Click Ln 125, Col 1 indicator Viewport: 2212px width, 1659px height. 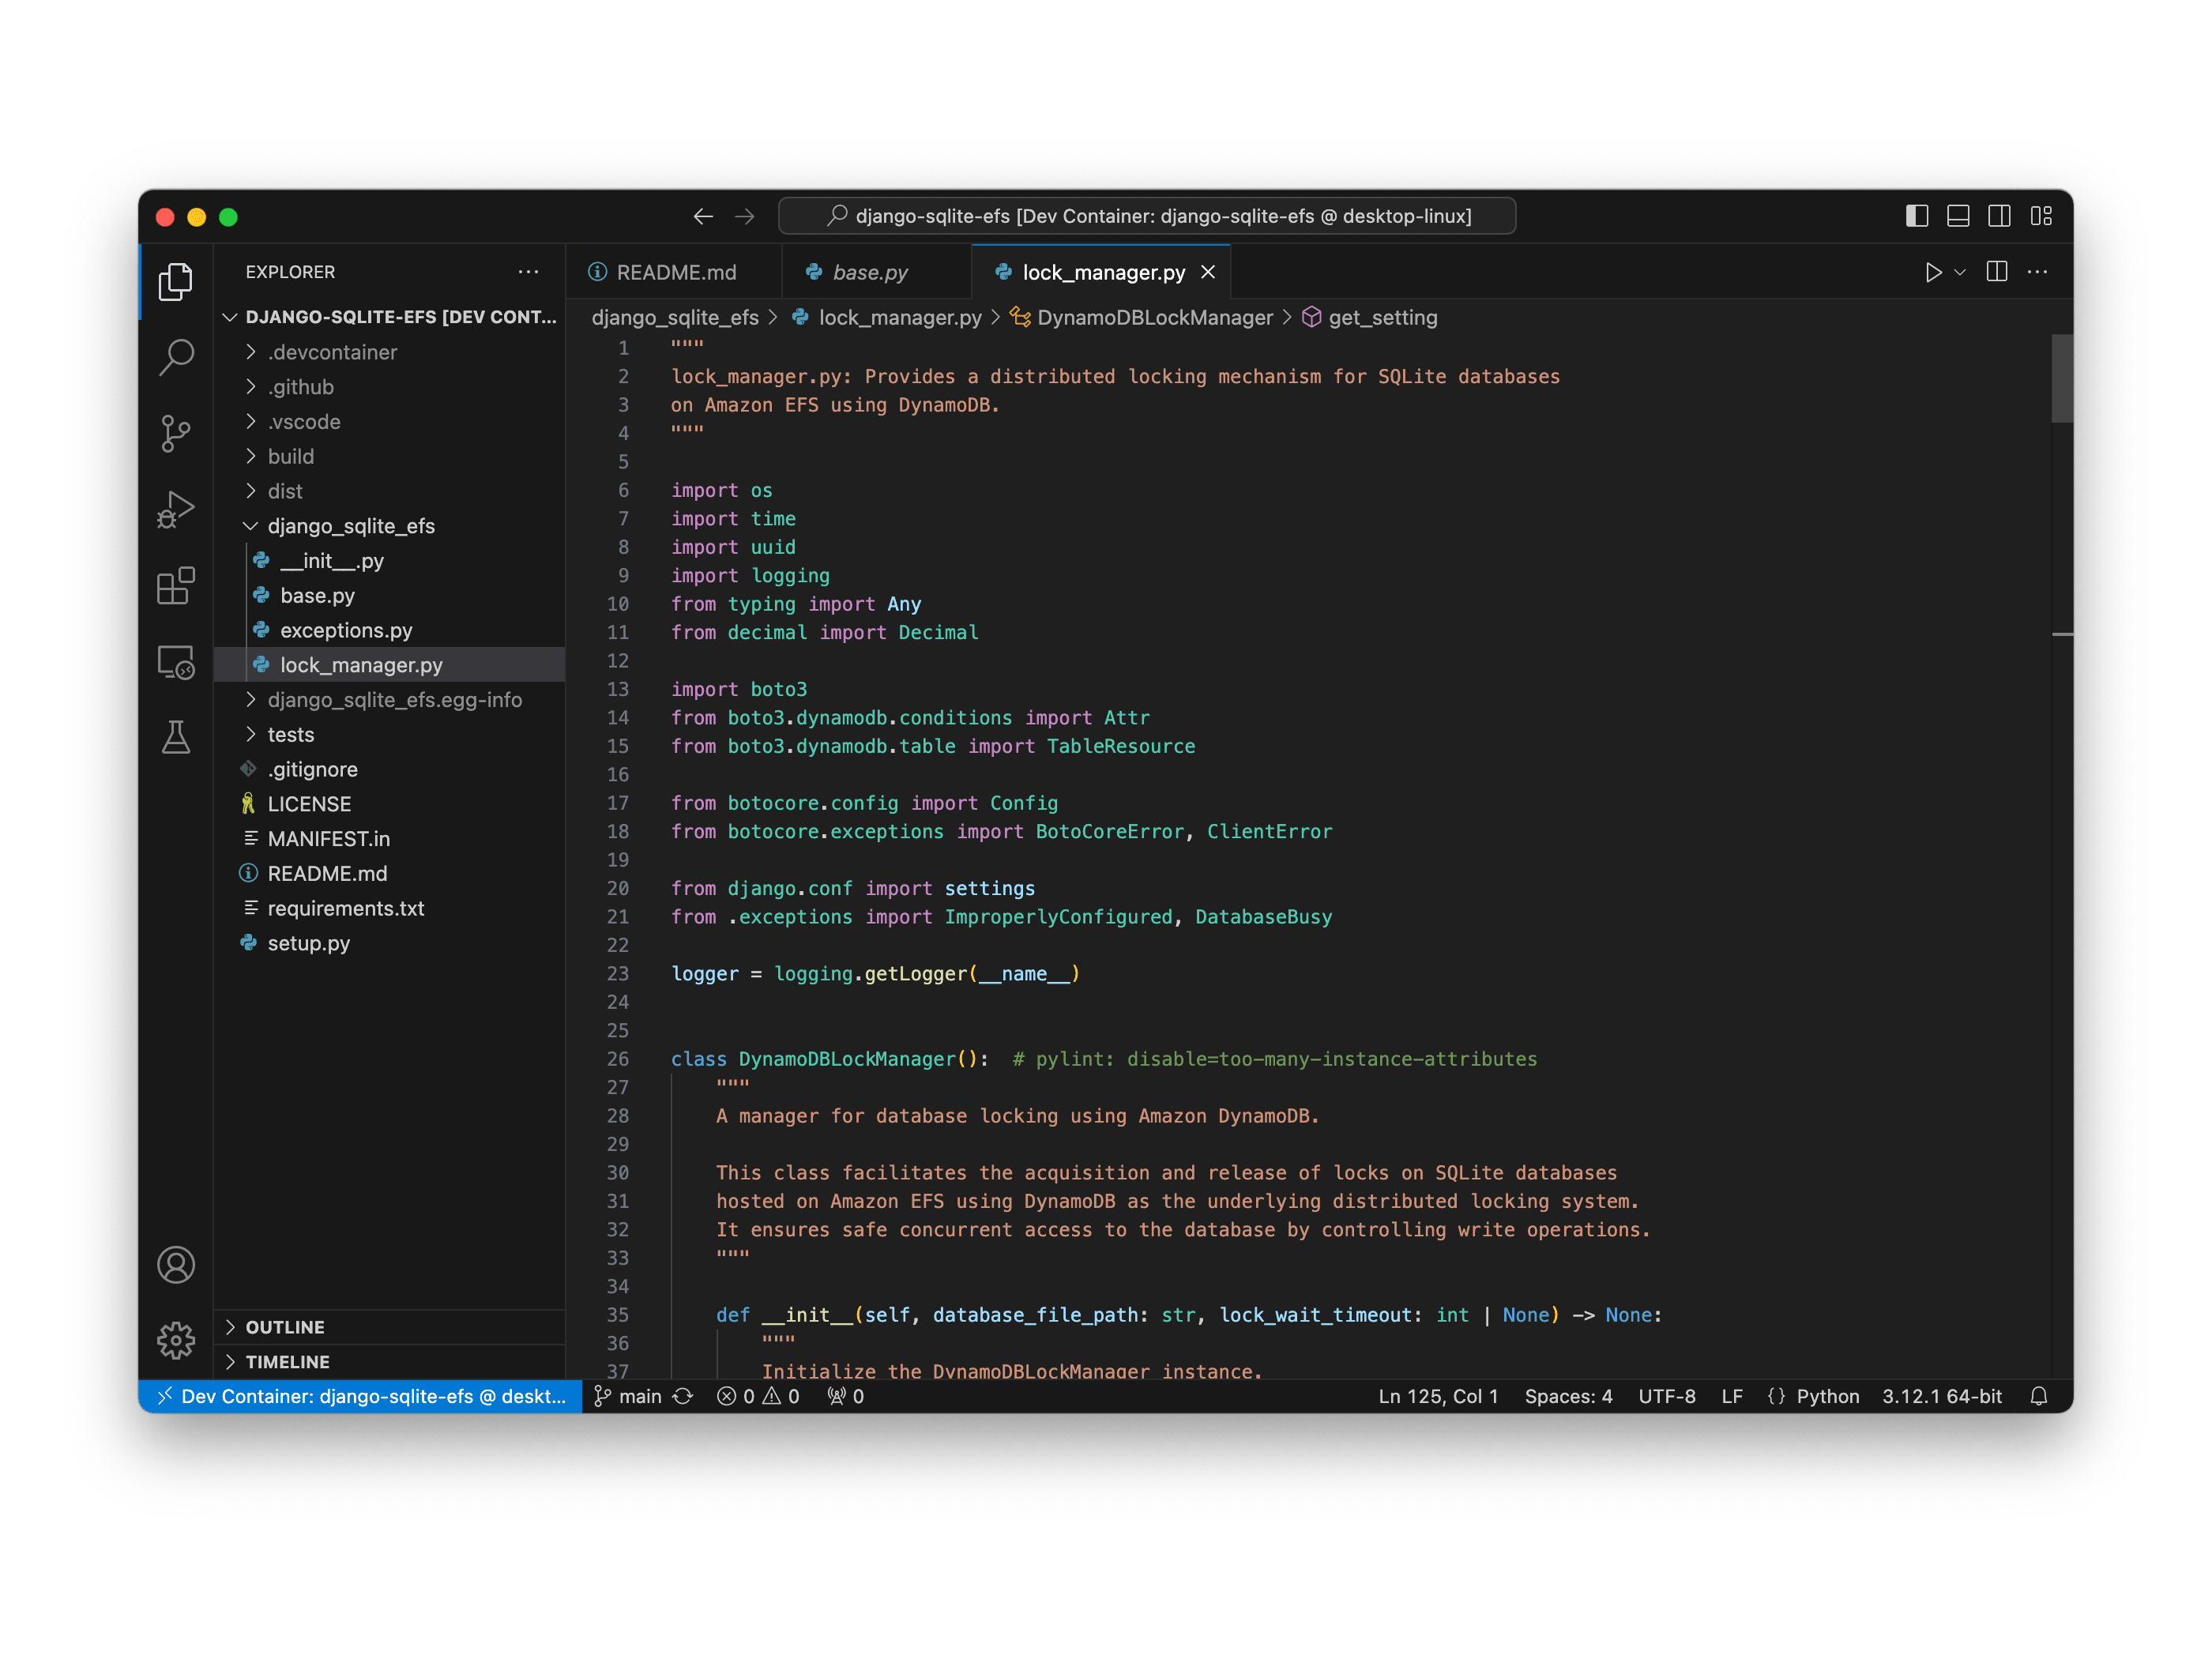pos(1438,1396)
